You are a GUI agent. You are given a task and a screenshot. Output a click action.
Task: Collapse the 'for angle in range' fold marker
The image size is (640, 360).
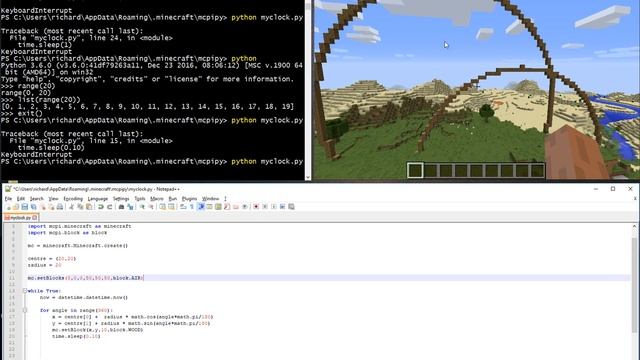pyautogui.click(x=25, y=310)
